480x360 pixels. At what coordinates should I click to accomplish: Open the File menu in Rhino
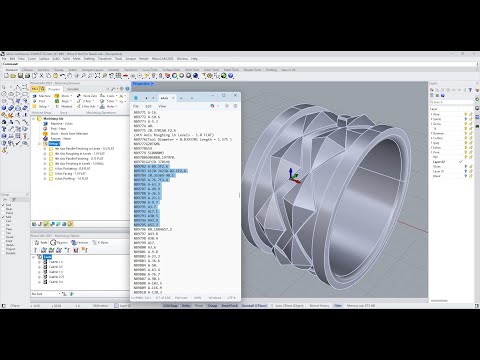coord(4,59)
